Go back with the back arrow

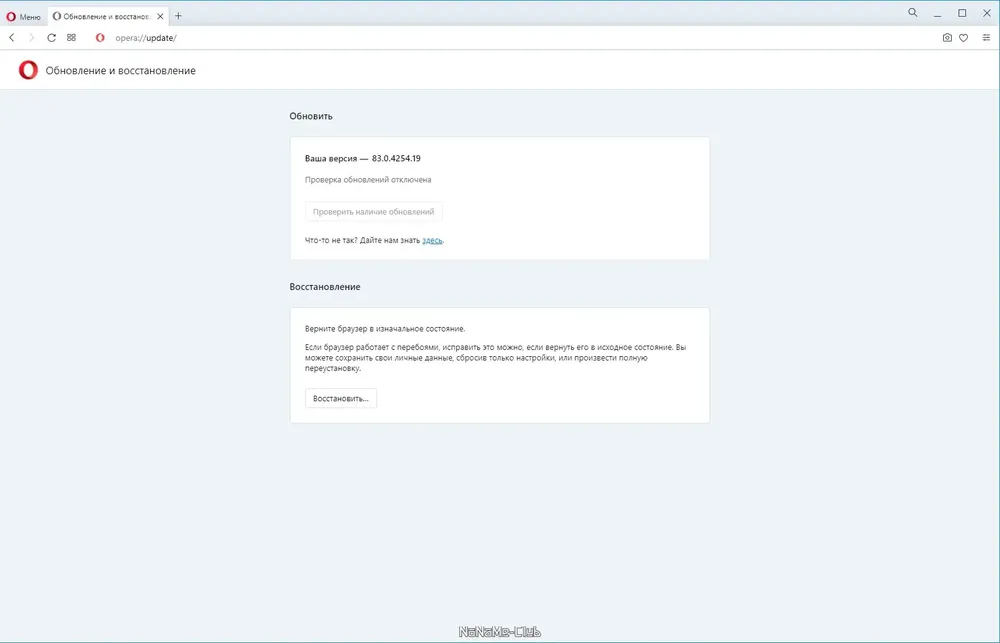11,38
